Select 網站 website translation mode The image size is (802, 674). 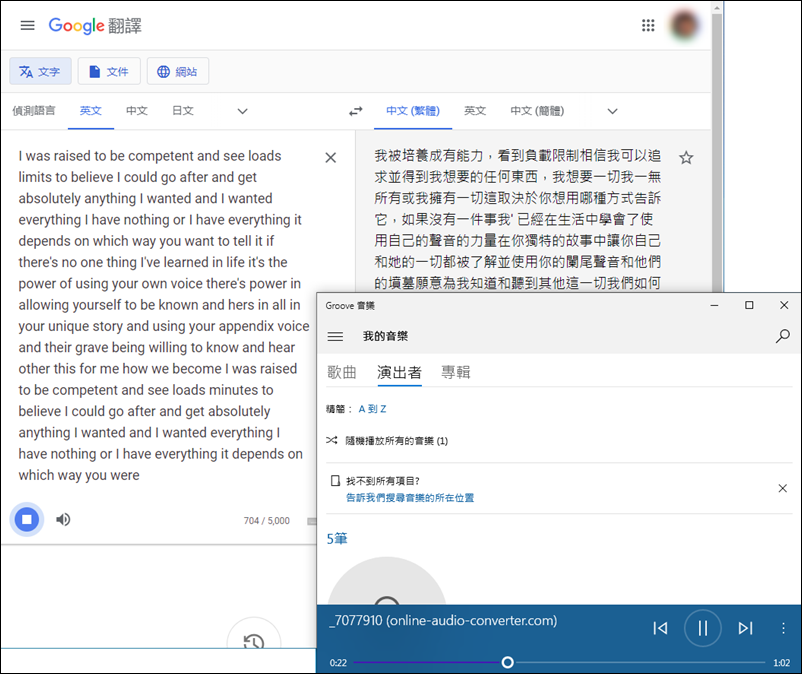pyautogui.click(x=177, y=72)
